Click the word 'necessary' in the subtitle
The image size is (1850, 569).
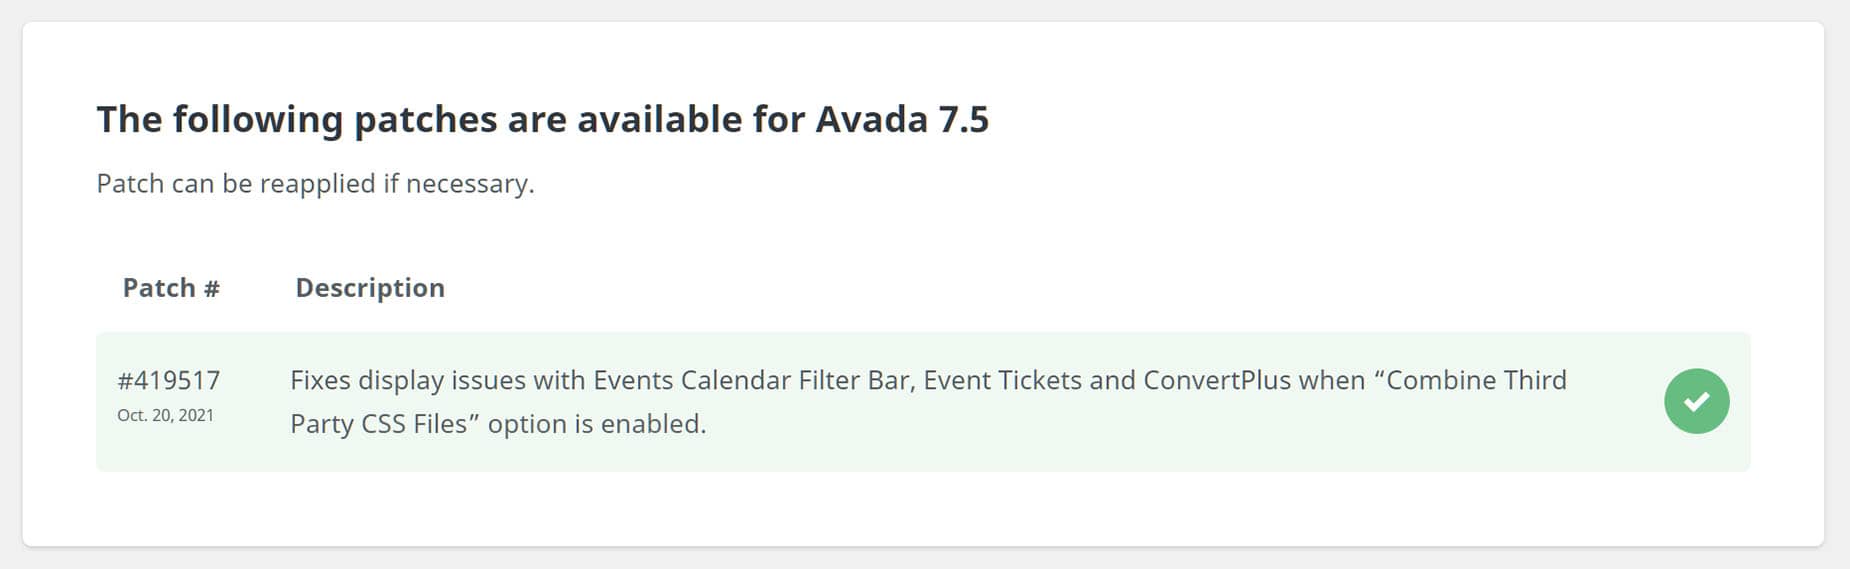coord(466,185)
